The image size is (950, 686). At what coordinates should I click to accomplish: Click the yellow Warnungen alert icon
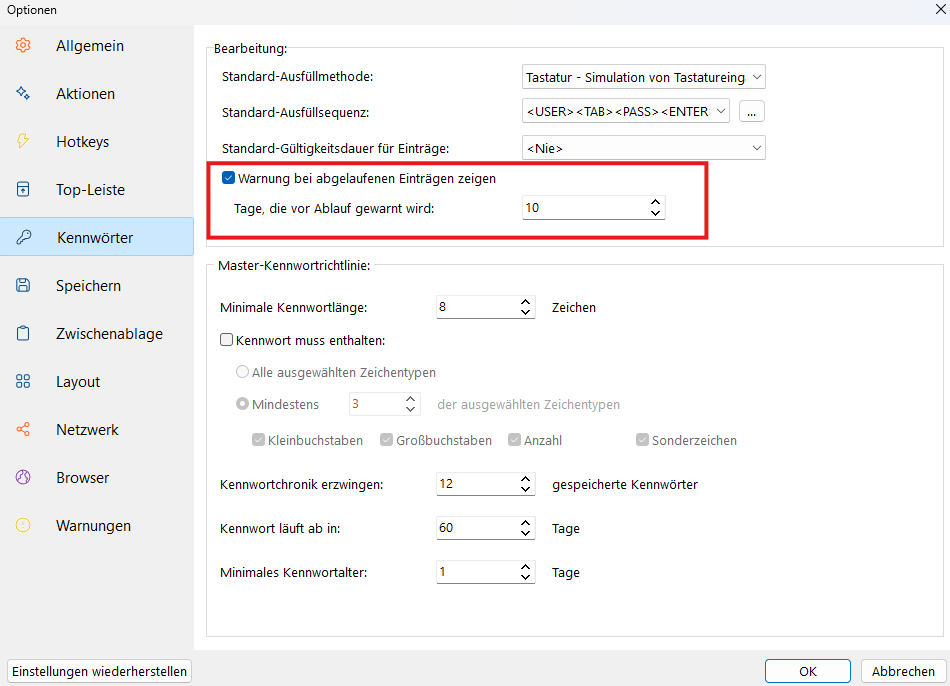tap(23, 525)
